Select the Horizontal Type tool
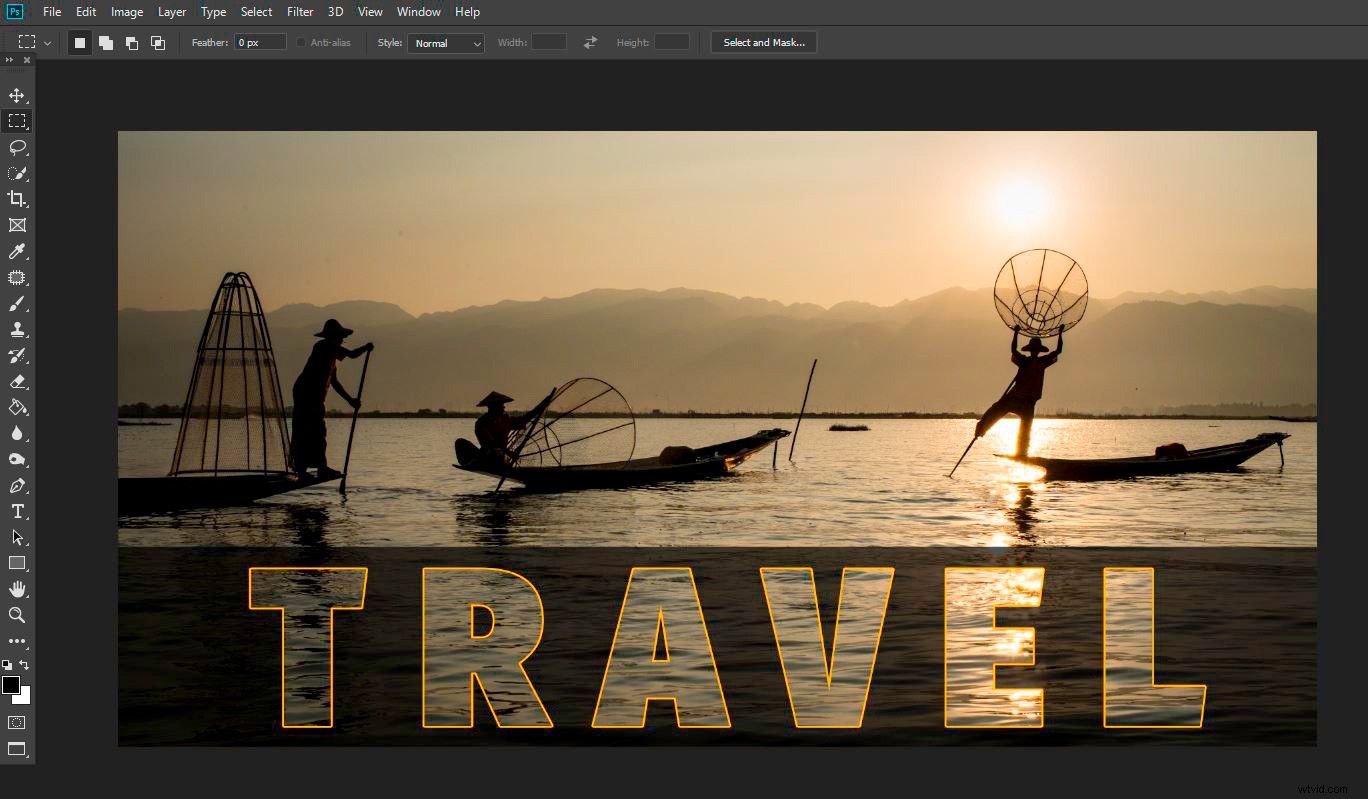 click(17, 511)
